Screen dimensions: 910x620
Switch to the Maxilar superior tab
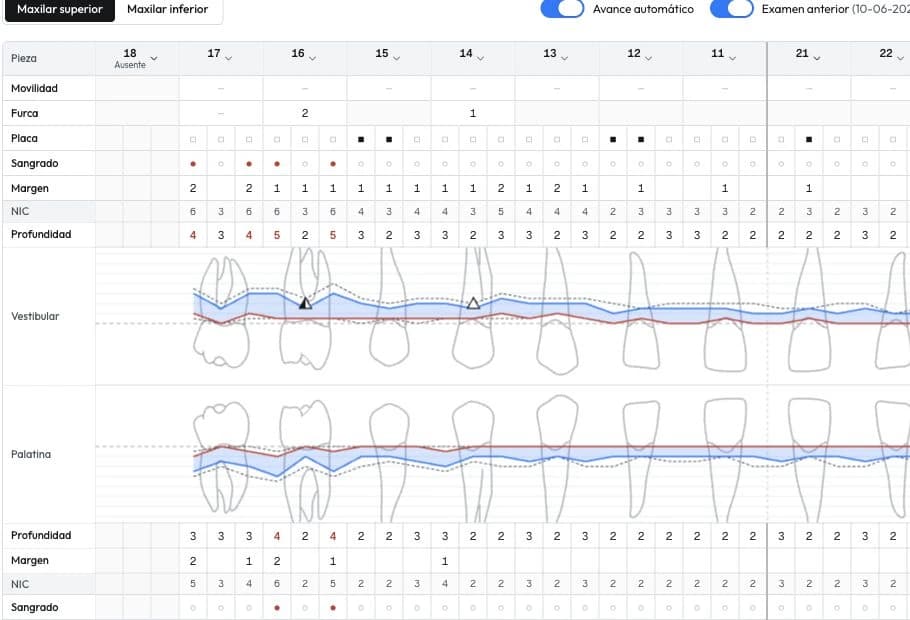pos(59,9)
